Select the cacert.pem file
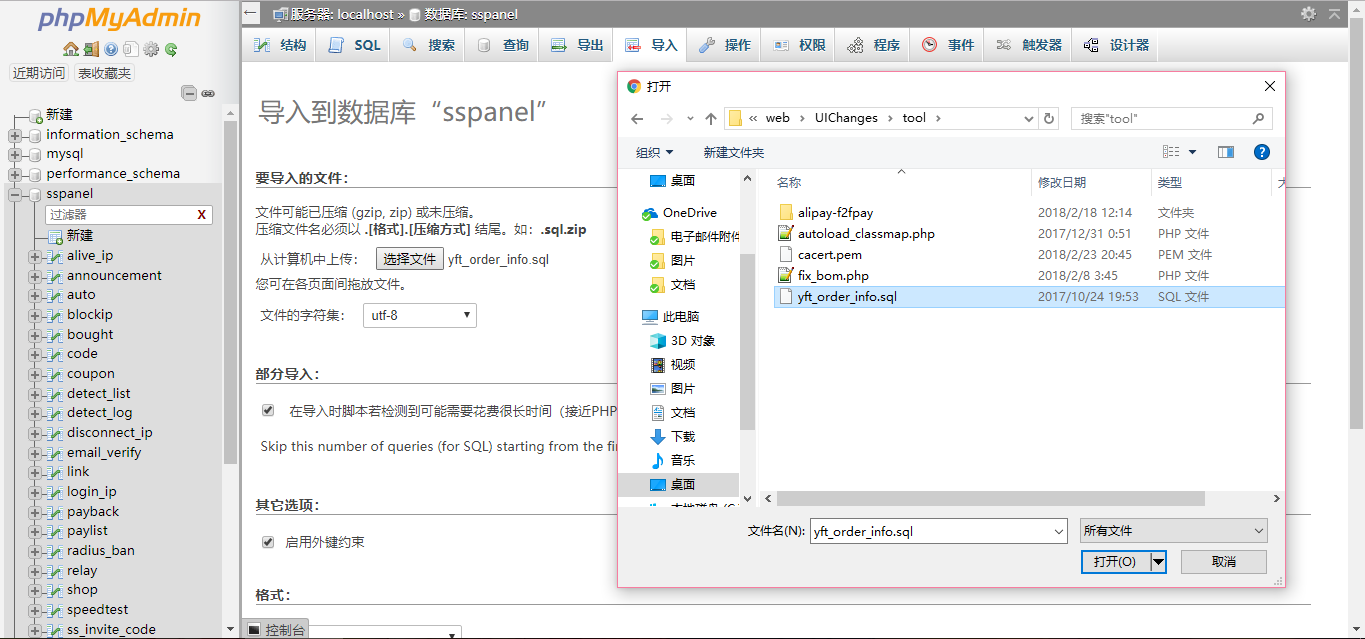The image size is (1365, 639). pos(830,255)
